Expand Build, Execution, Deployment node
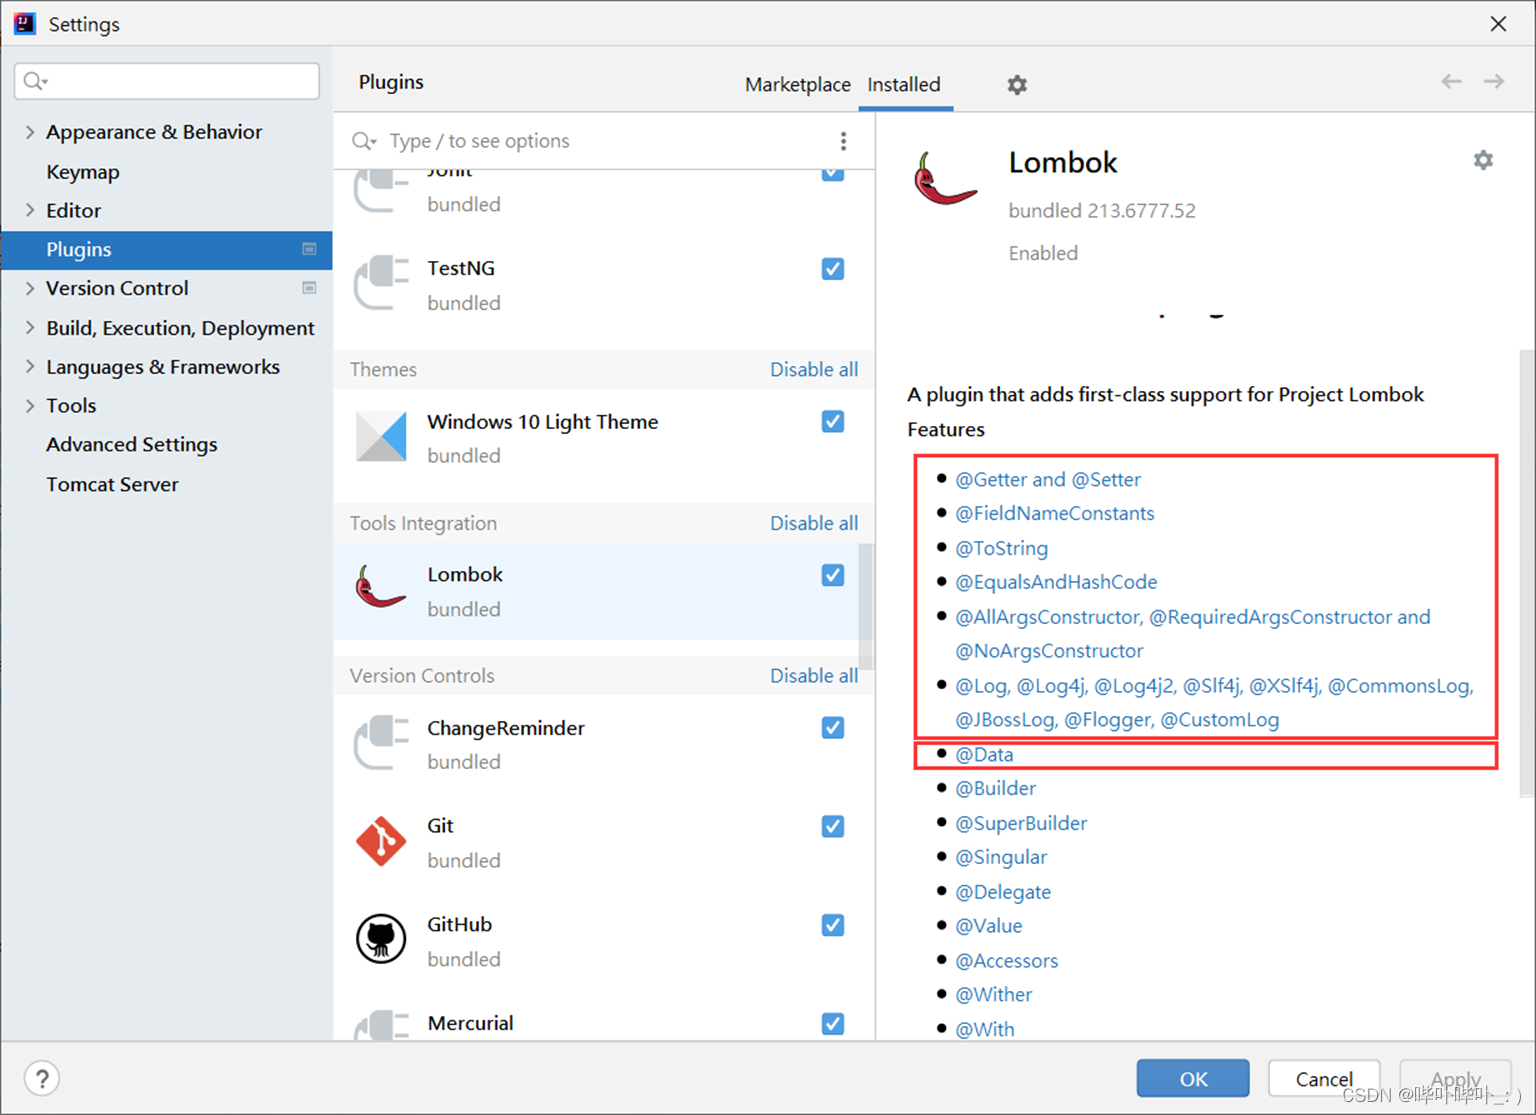This screenshot has width=1536, height=1115. point(29,327)
